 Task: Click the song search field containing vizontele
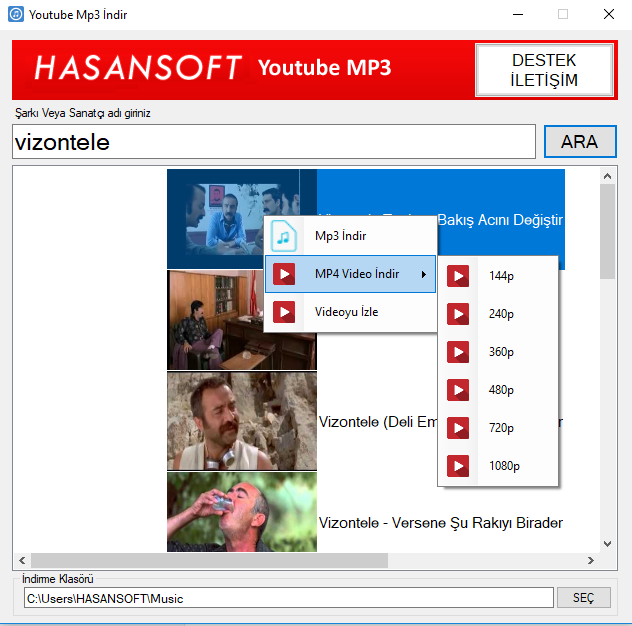tap(274, 141)
